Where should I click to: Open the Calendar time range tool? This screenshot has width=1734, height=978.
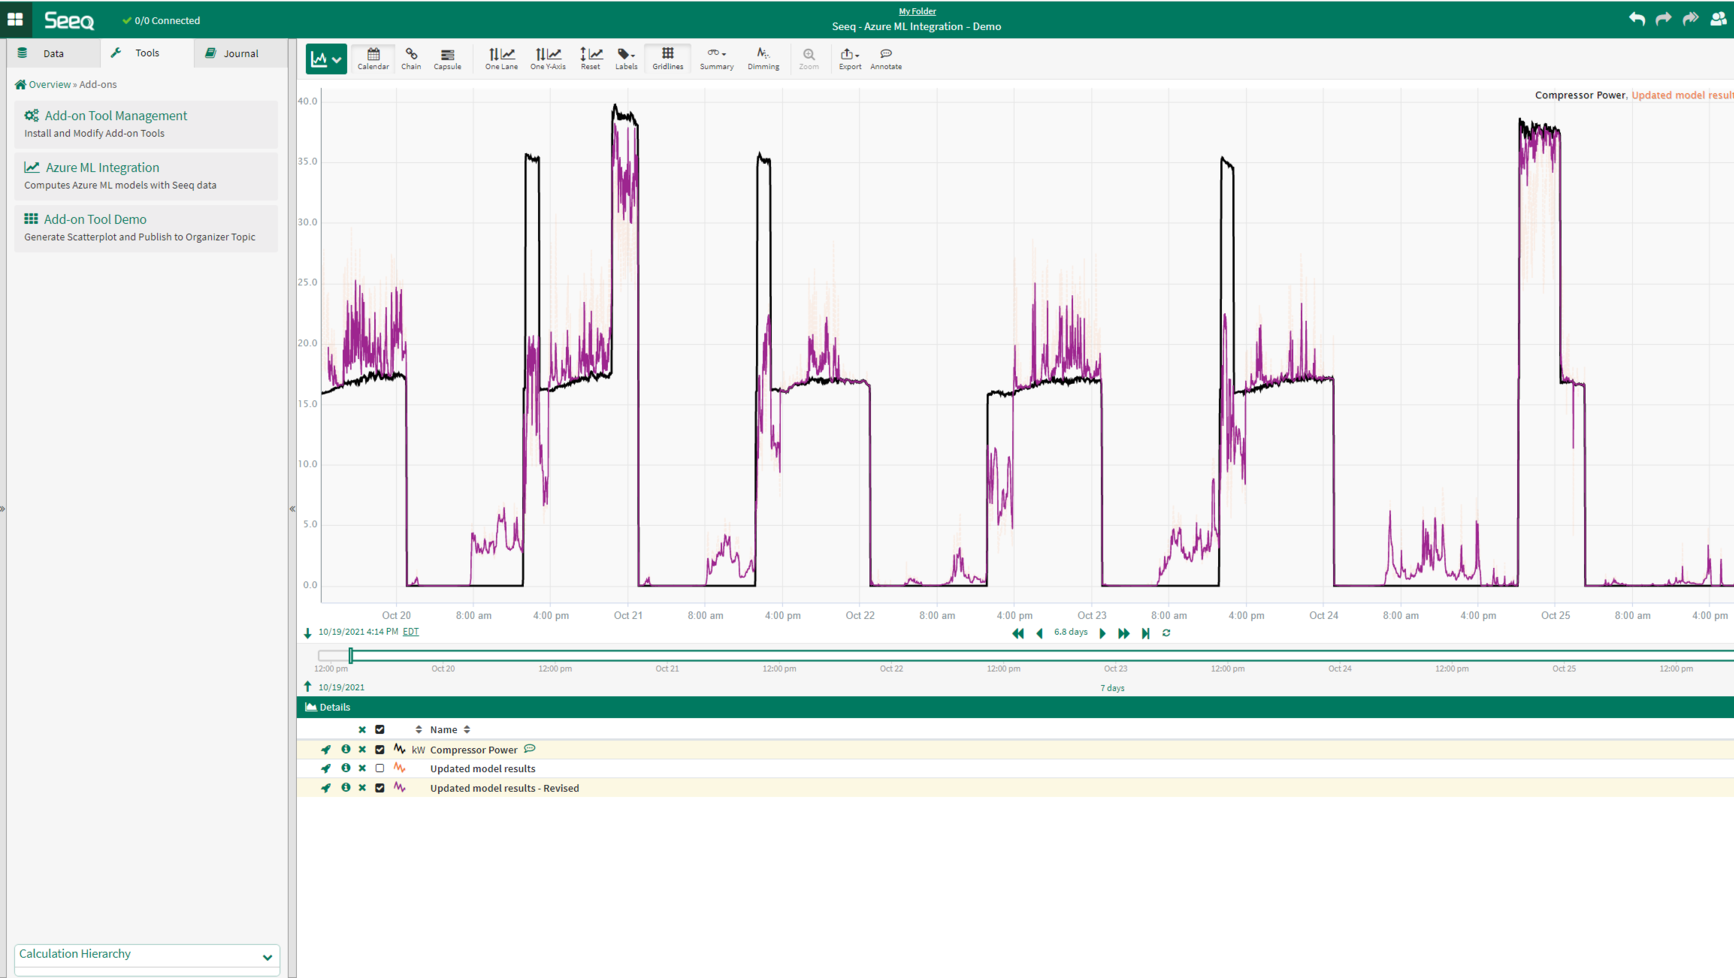(x=372, y=57)
